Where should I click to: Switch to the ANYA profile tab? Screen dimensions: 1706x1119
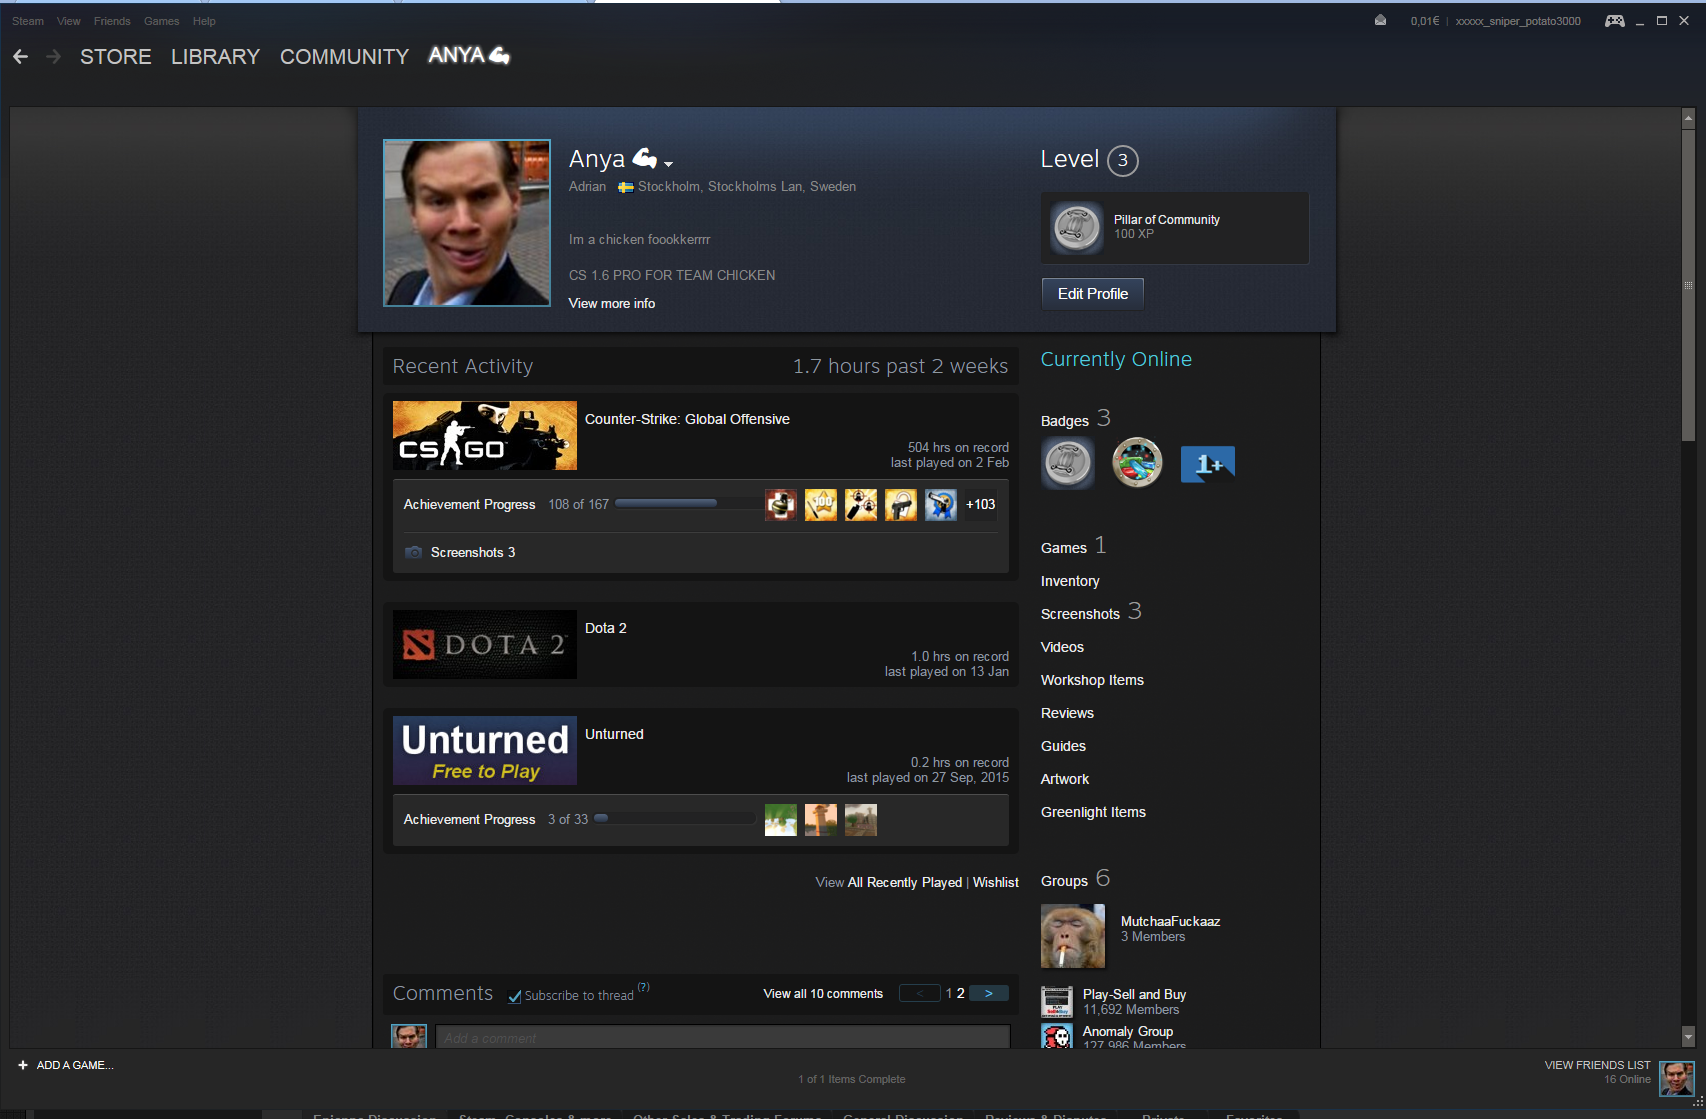469,55
